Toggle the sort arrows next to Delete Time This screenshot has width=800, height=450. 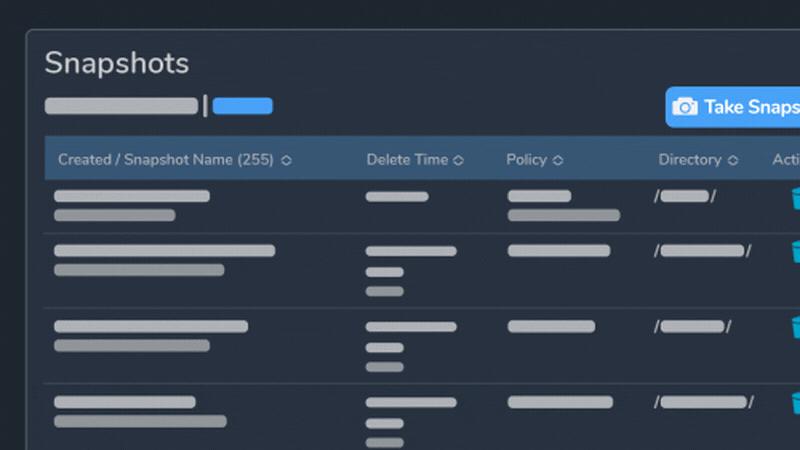[458, 160]
